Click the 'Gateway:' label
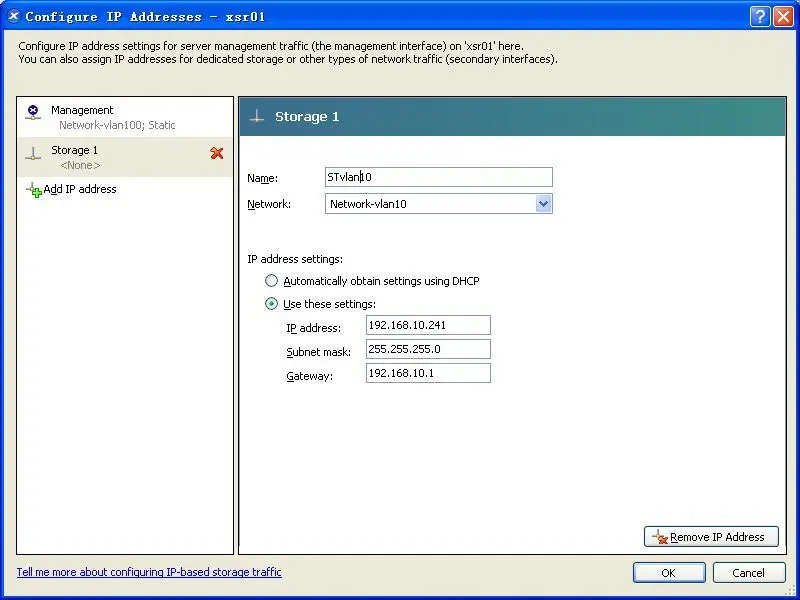 (x=309, y=377)
